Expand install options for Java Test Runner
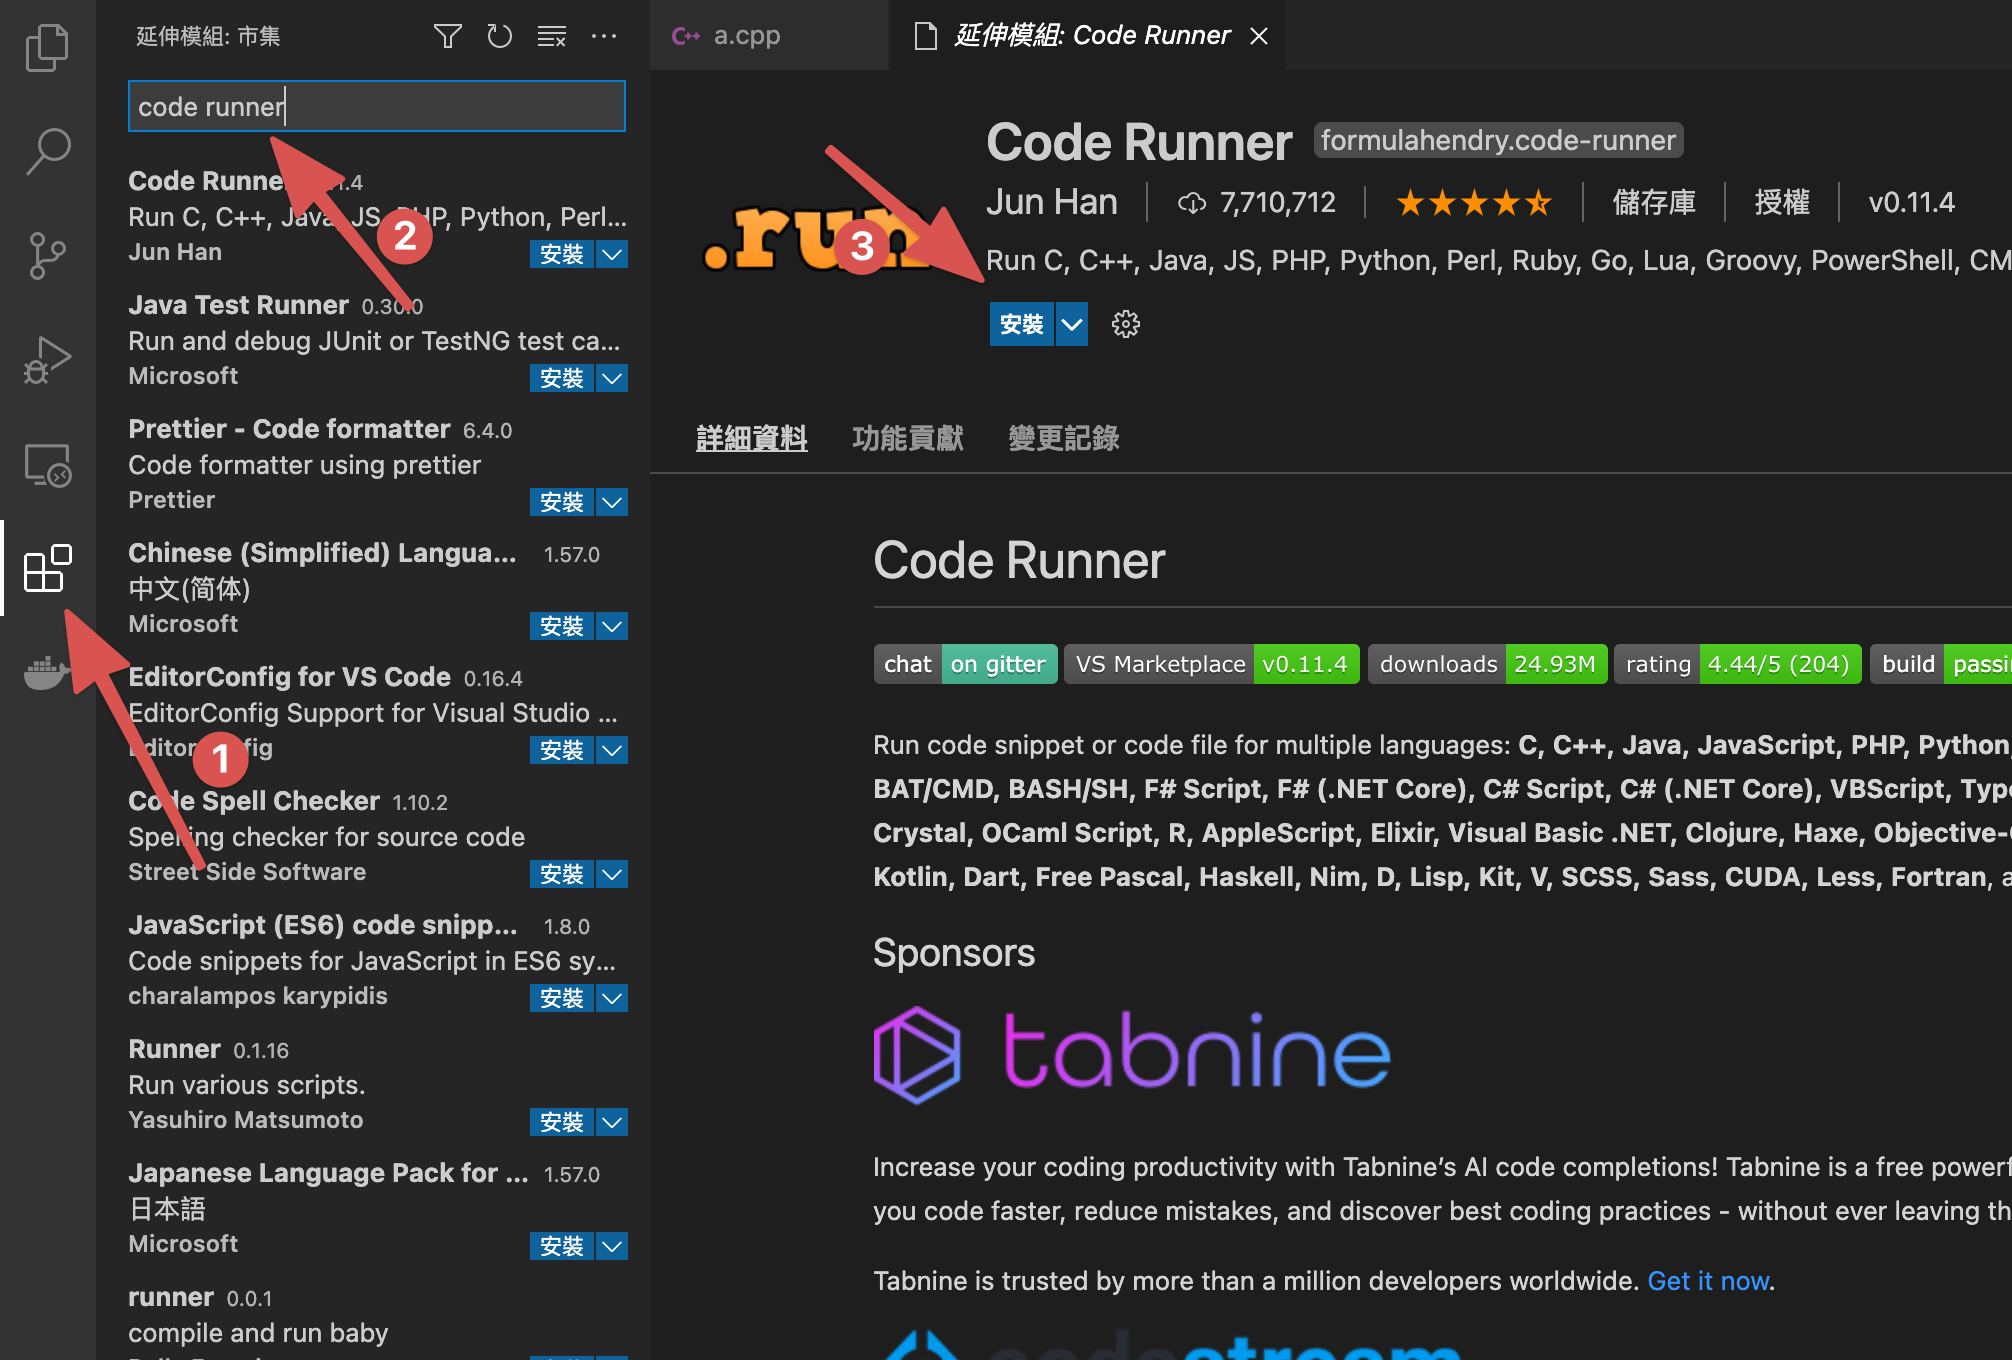Viewport: 2012px width, 1360px height. 612,378
